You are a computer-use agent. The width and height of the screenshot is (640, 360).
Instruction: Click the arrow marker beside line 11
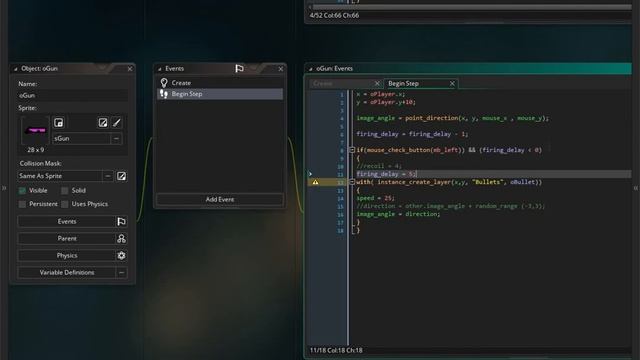[x=310, y=174]
